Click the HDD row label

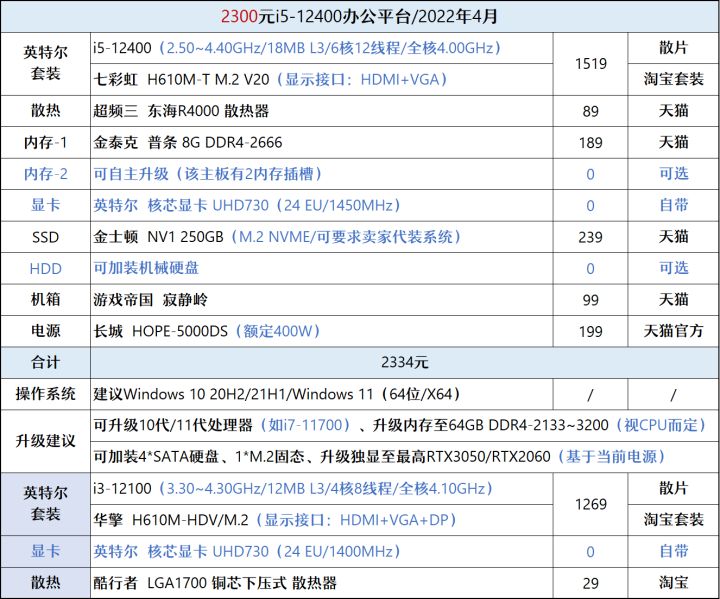pyautogui.click(x=45, y=268)
